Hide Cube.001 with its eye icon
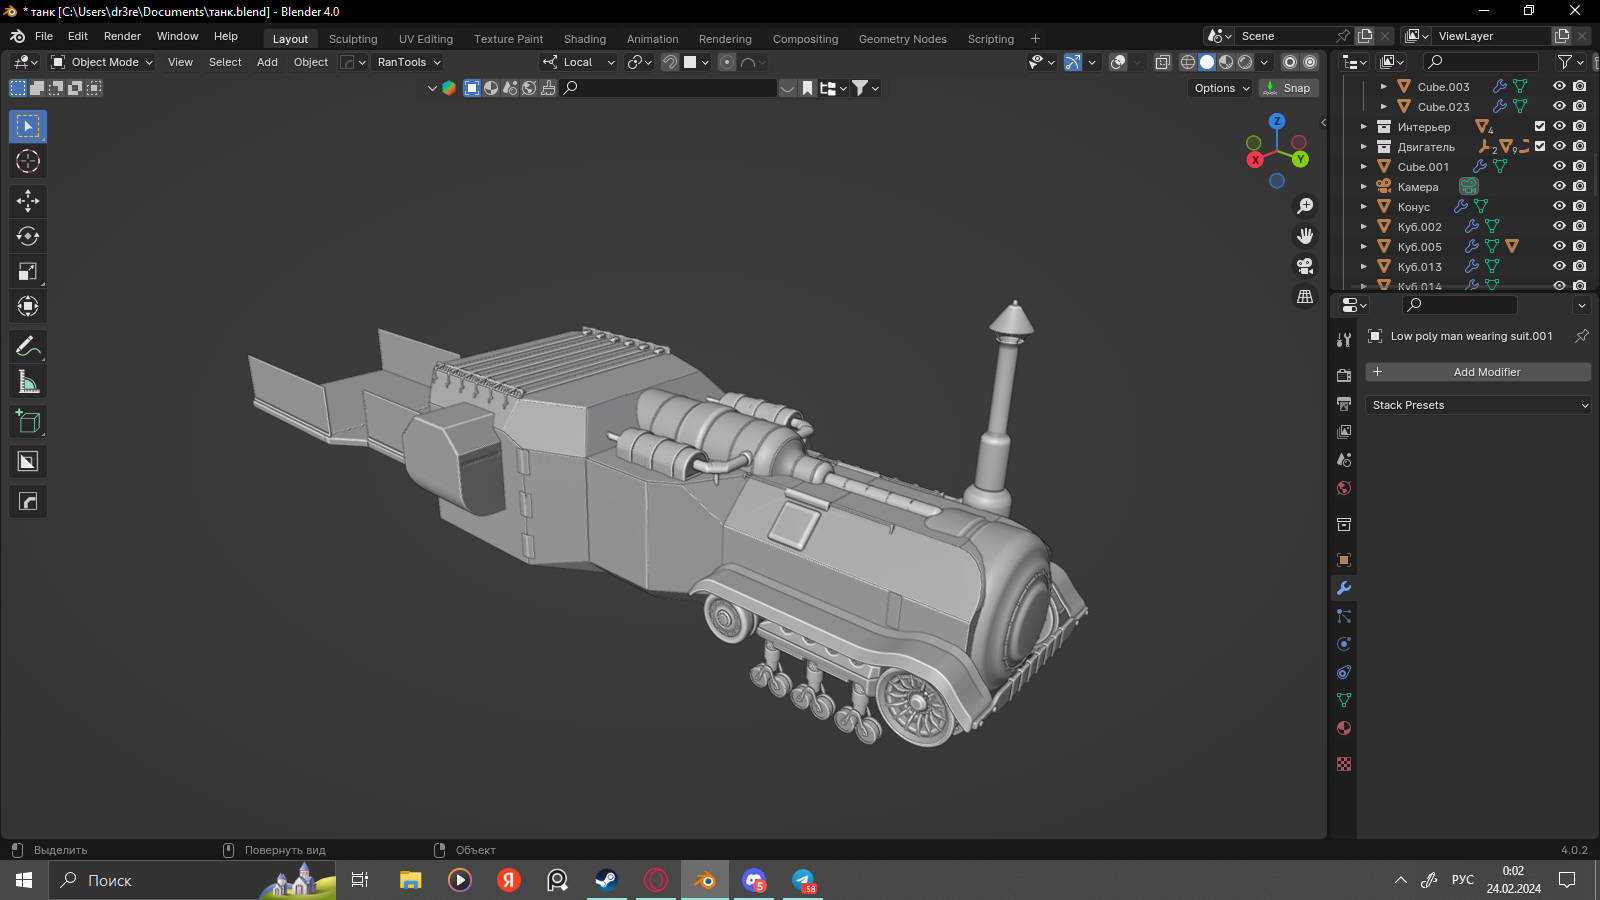The width and height of the screenshot is (1600, 900). pyautogui.click(x=1559, y=166)
